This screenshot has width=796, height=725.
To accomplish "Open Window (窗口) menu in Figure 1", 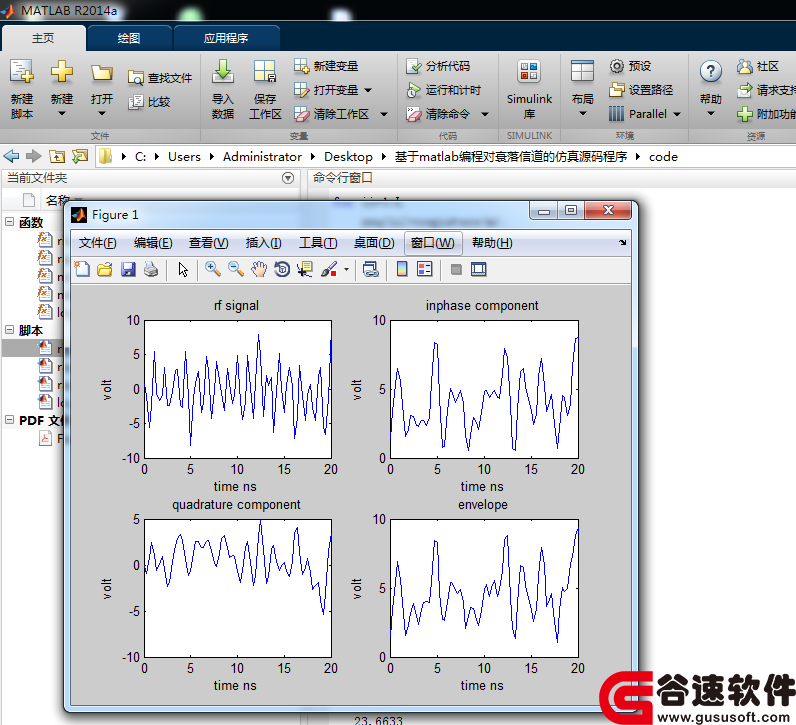I will [433, 243].
